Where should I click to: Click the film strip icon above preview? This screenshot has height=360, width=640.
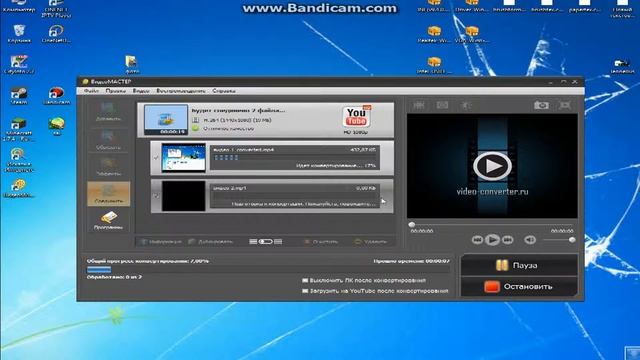419,105
